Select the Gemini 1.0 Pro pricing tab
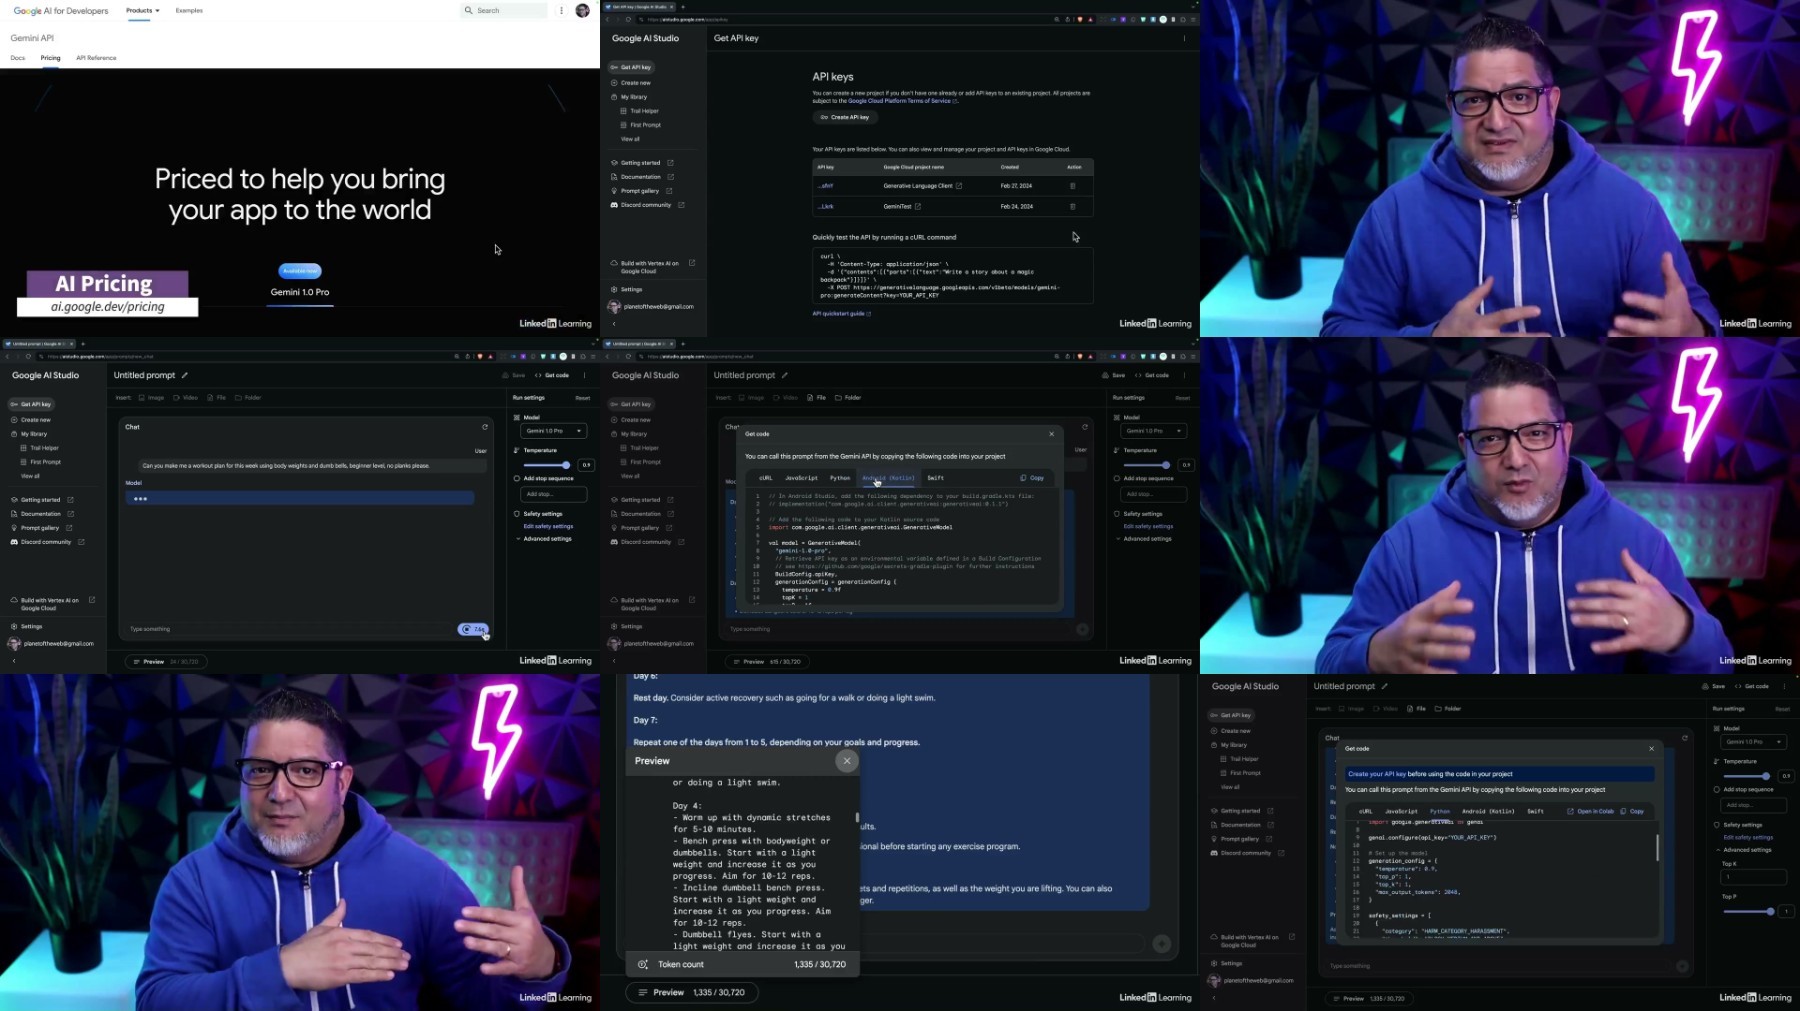 tap(300, 292)
